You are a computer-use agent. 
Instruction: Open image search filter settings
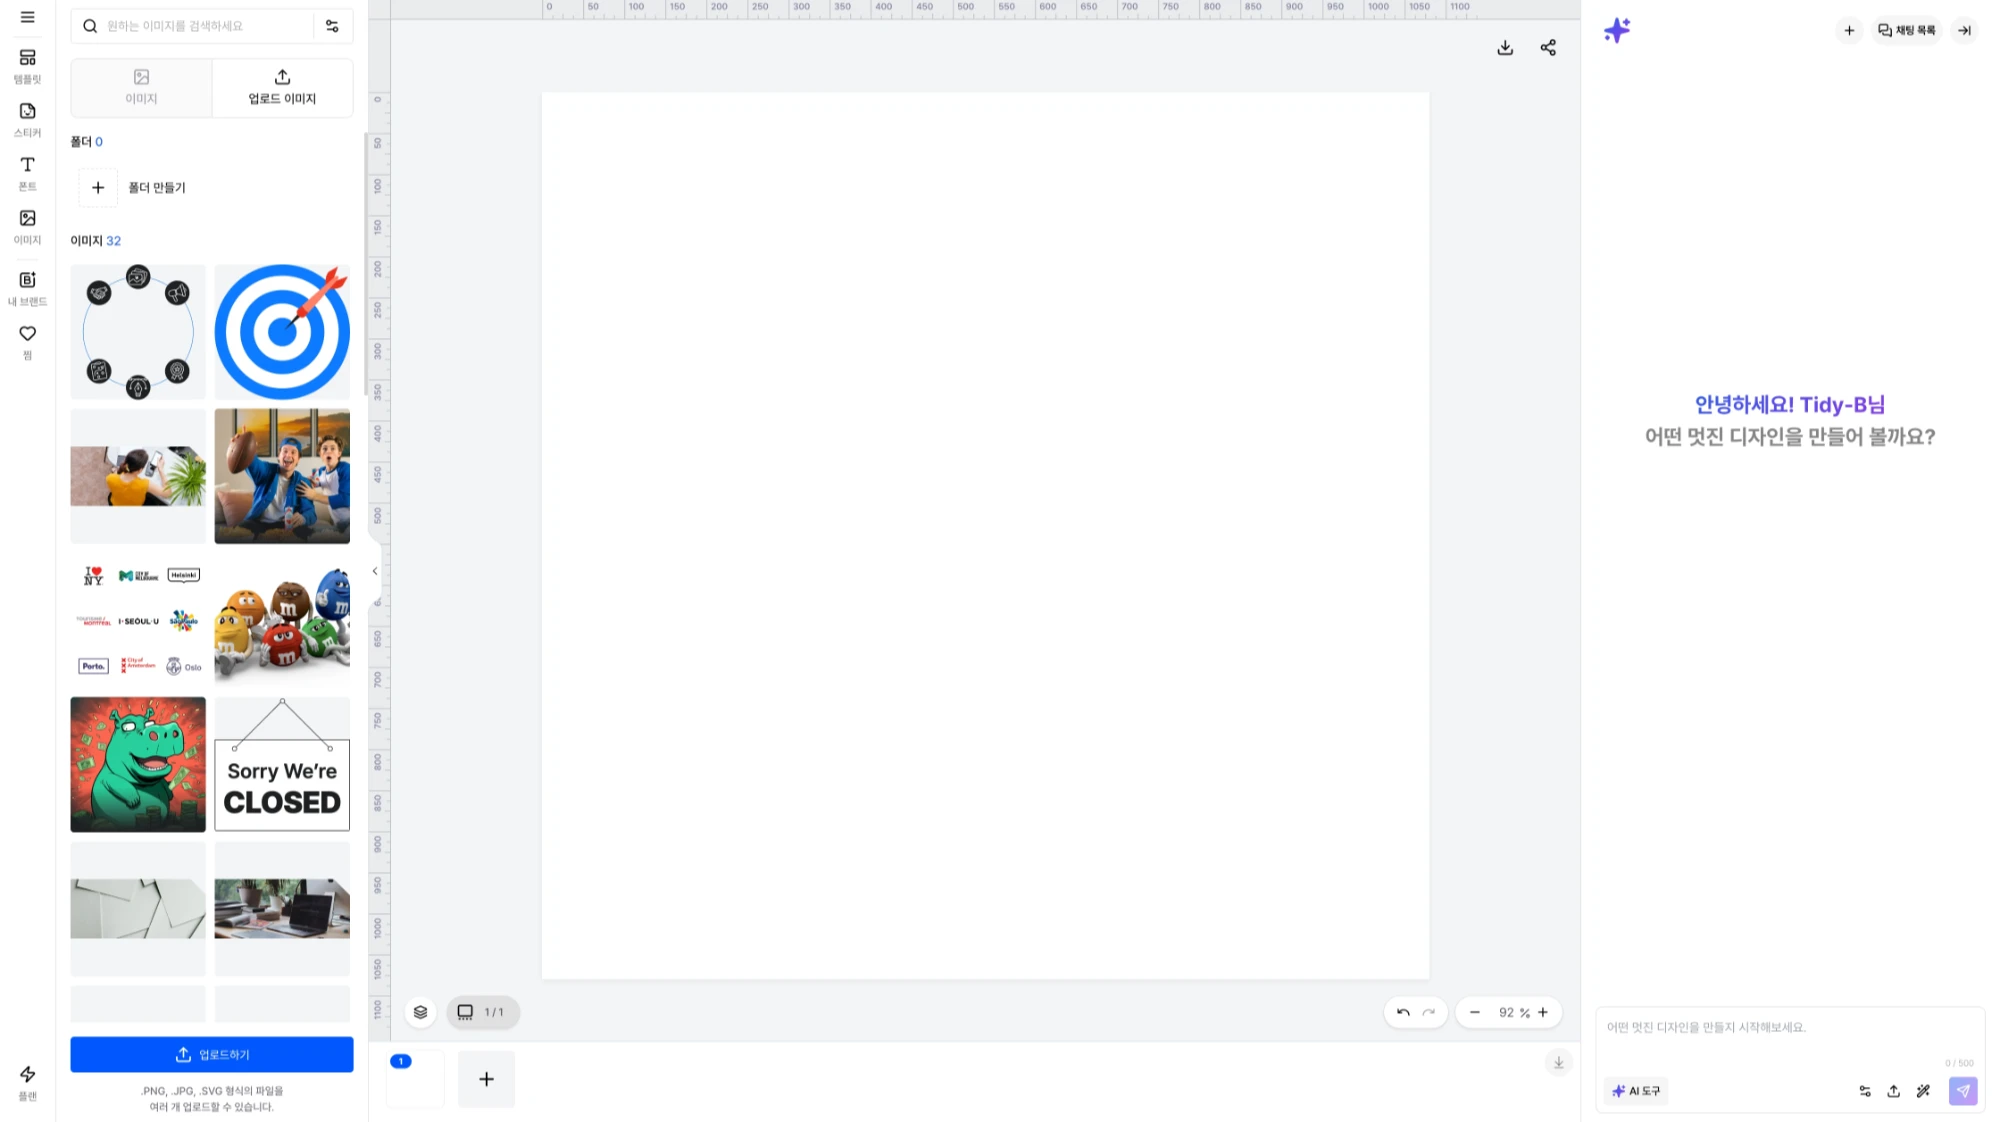pyautogui.click(x=332, y=26)
